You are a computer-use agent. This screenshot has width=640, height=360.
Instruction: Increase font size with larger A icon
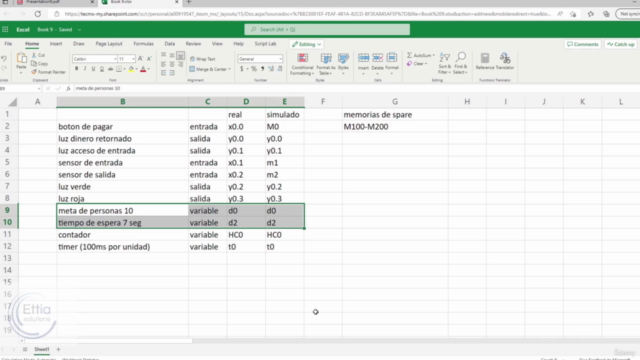tap(141, 59)
